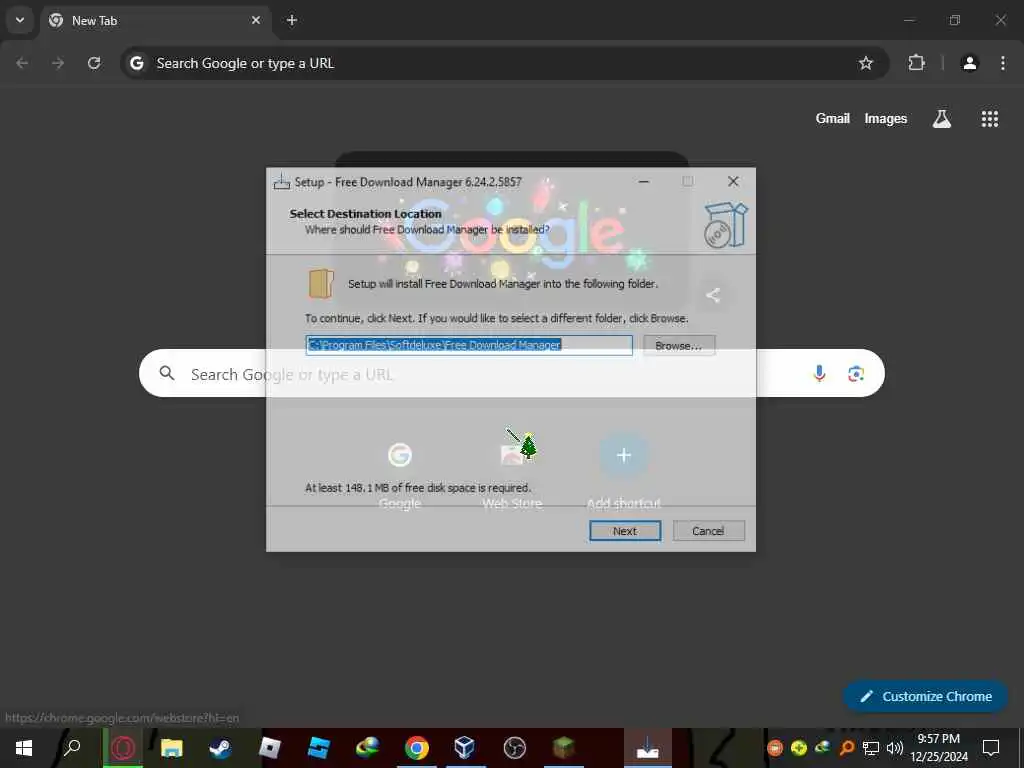The height and width of the screenshot is (768, 1024).
Task: Open the Gmail link
Action: (x=833, y=118)
